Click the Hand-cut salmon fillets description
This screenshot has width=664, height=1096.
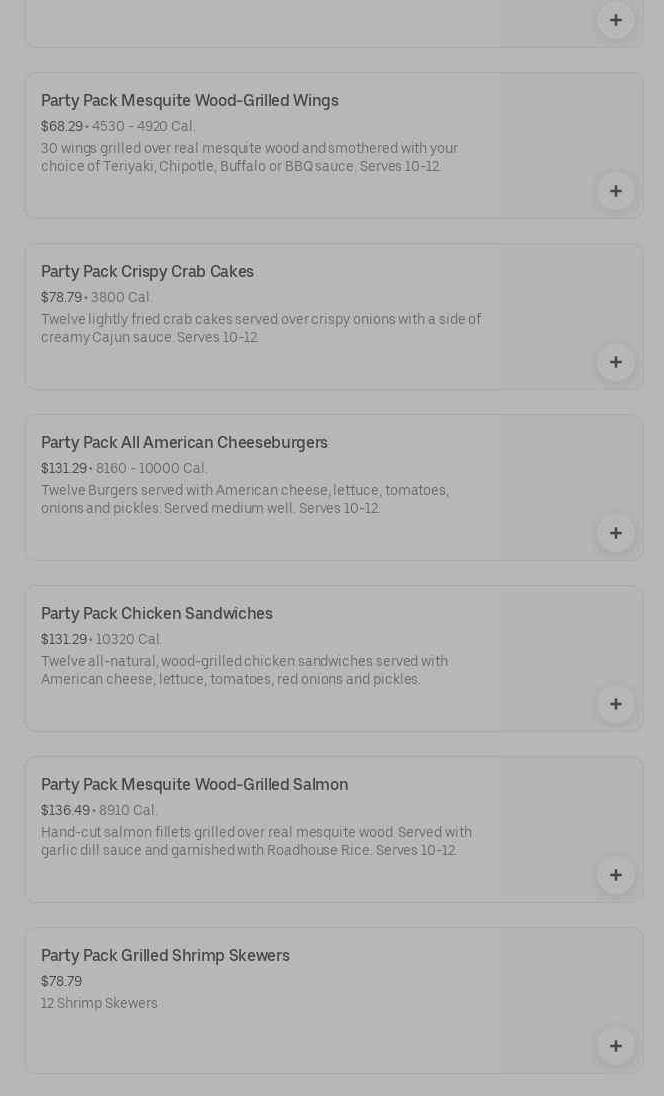click(x=256, y=842)
